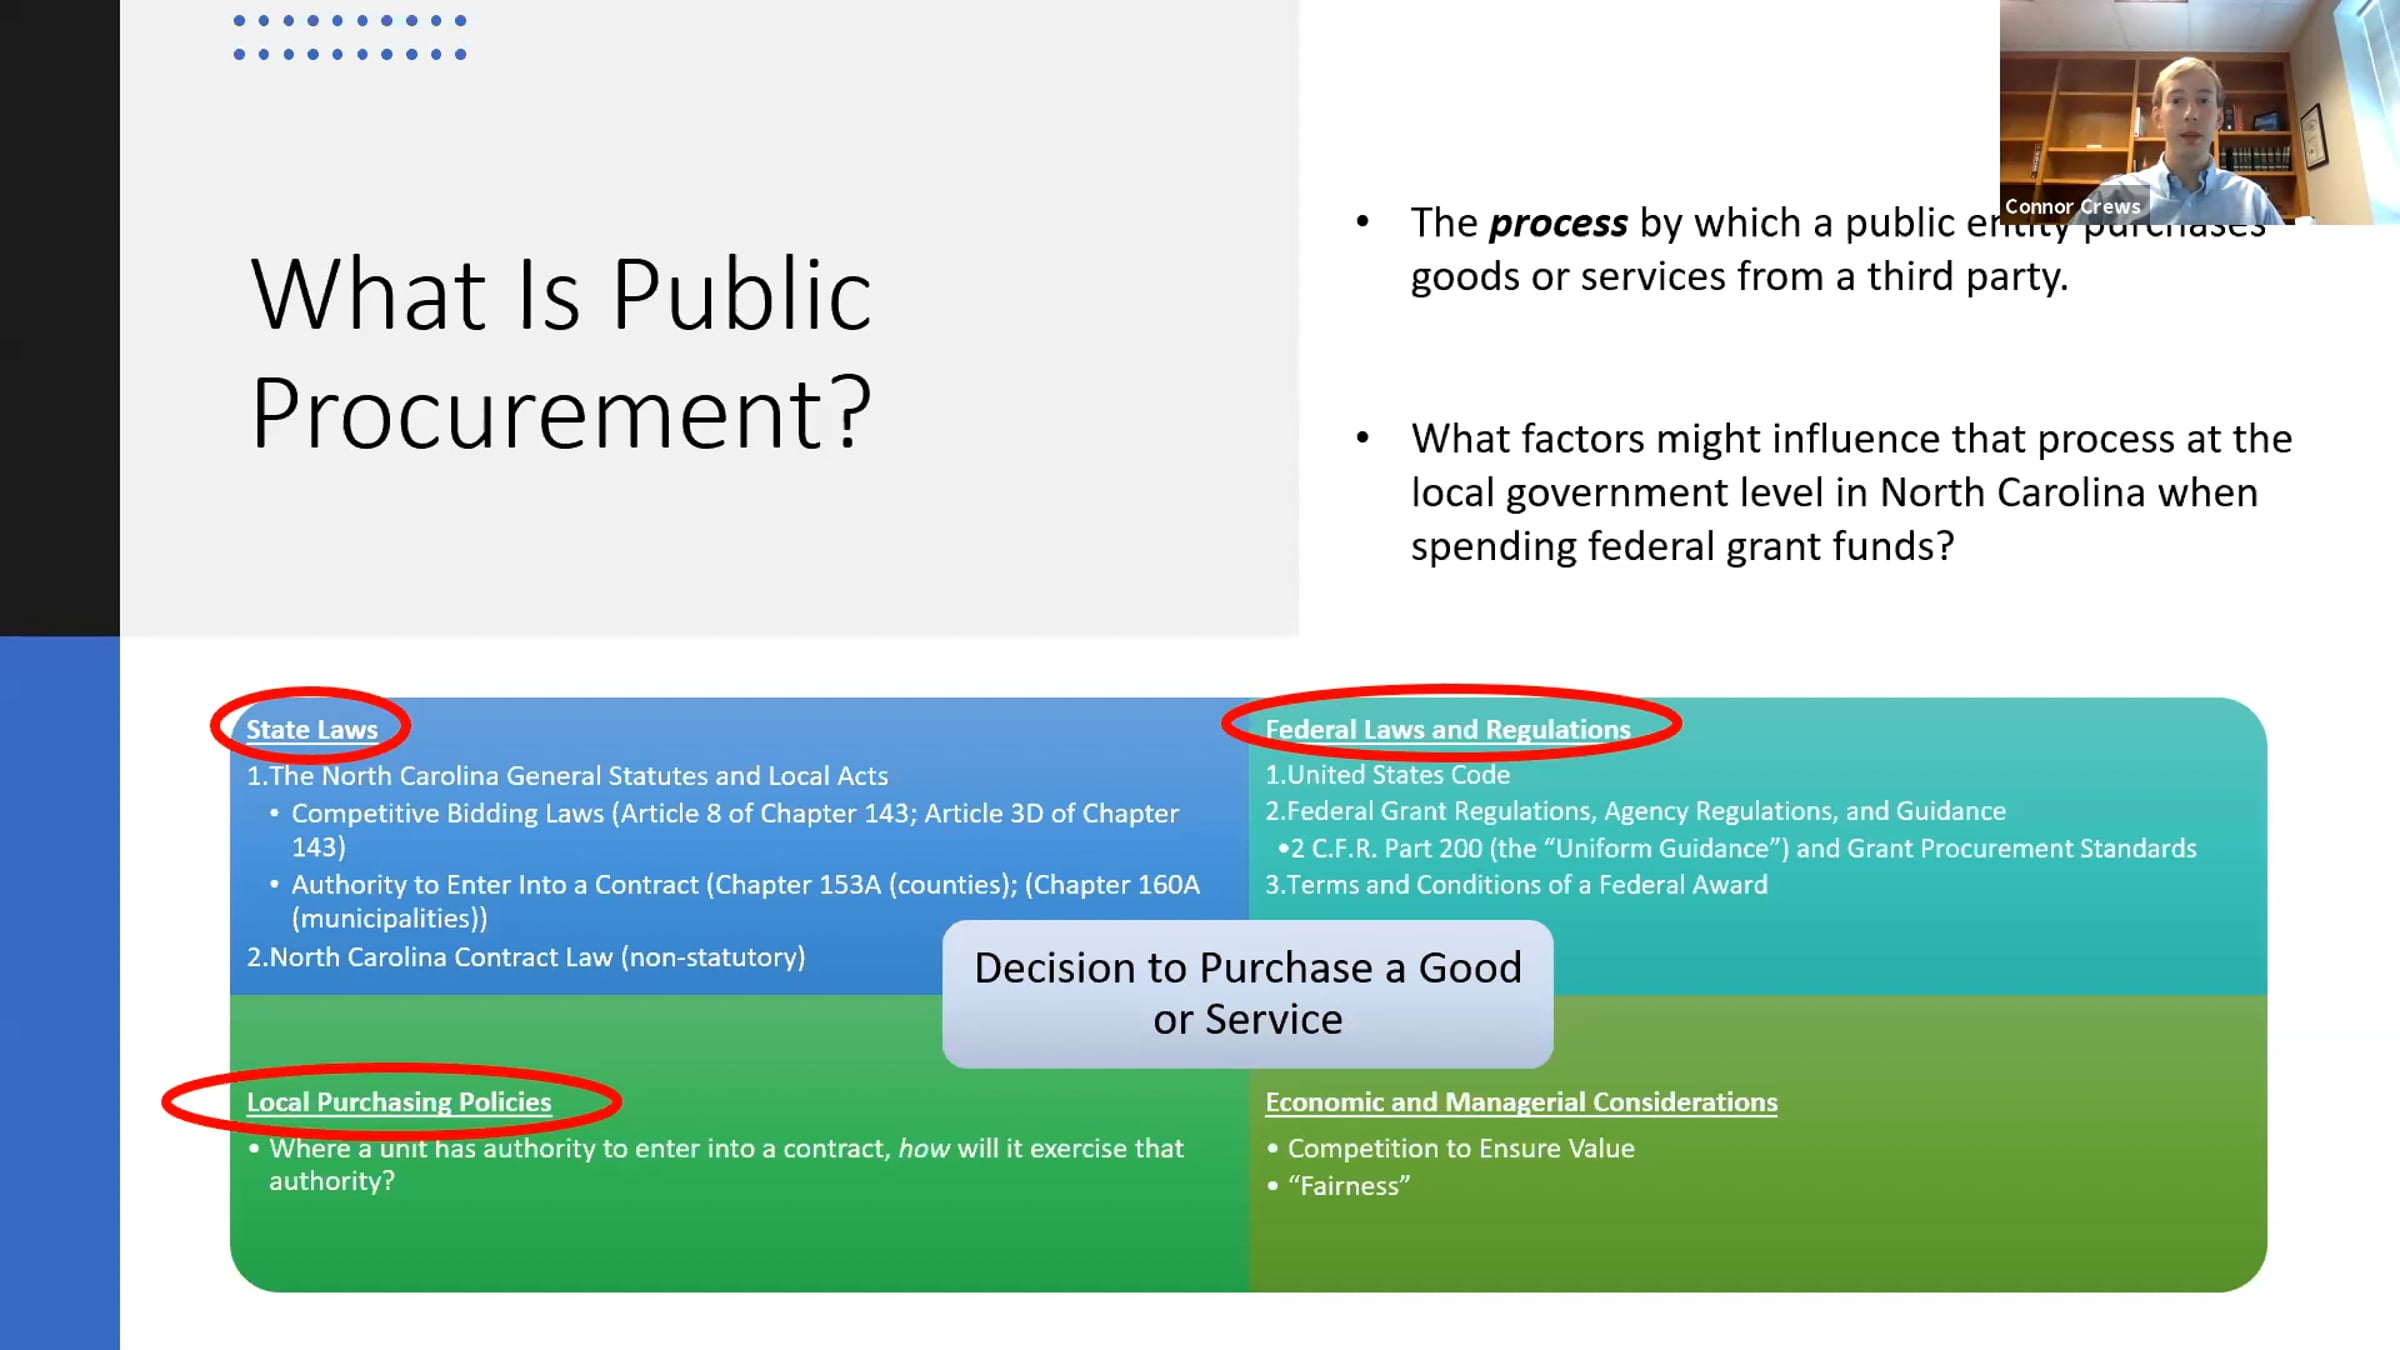Click Economic and Managerial Considerations heading
The height and width of the screenshot is (1350, 2400).
[1520, 1102]
